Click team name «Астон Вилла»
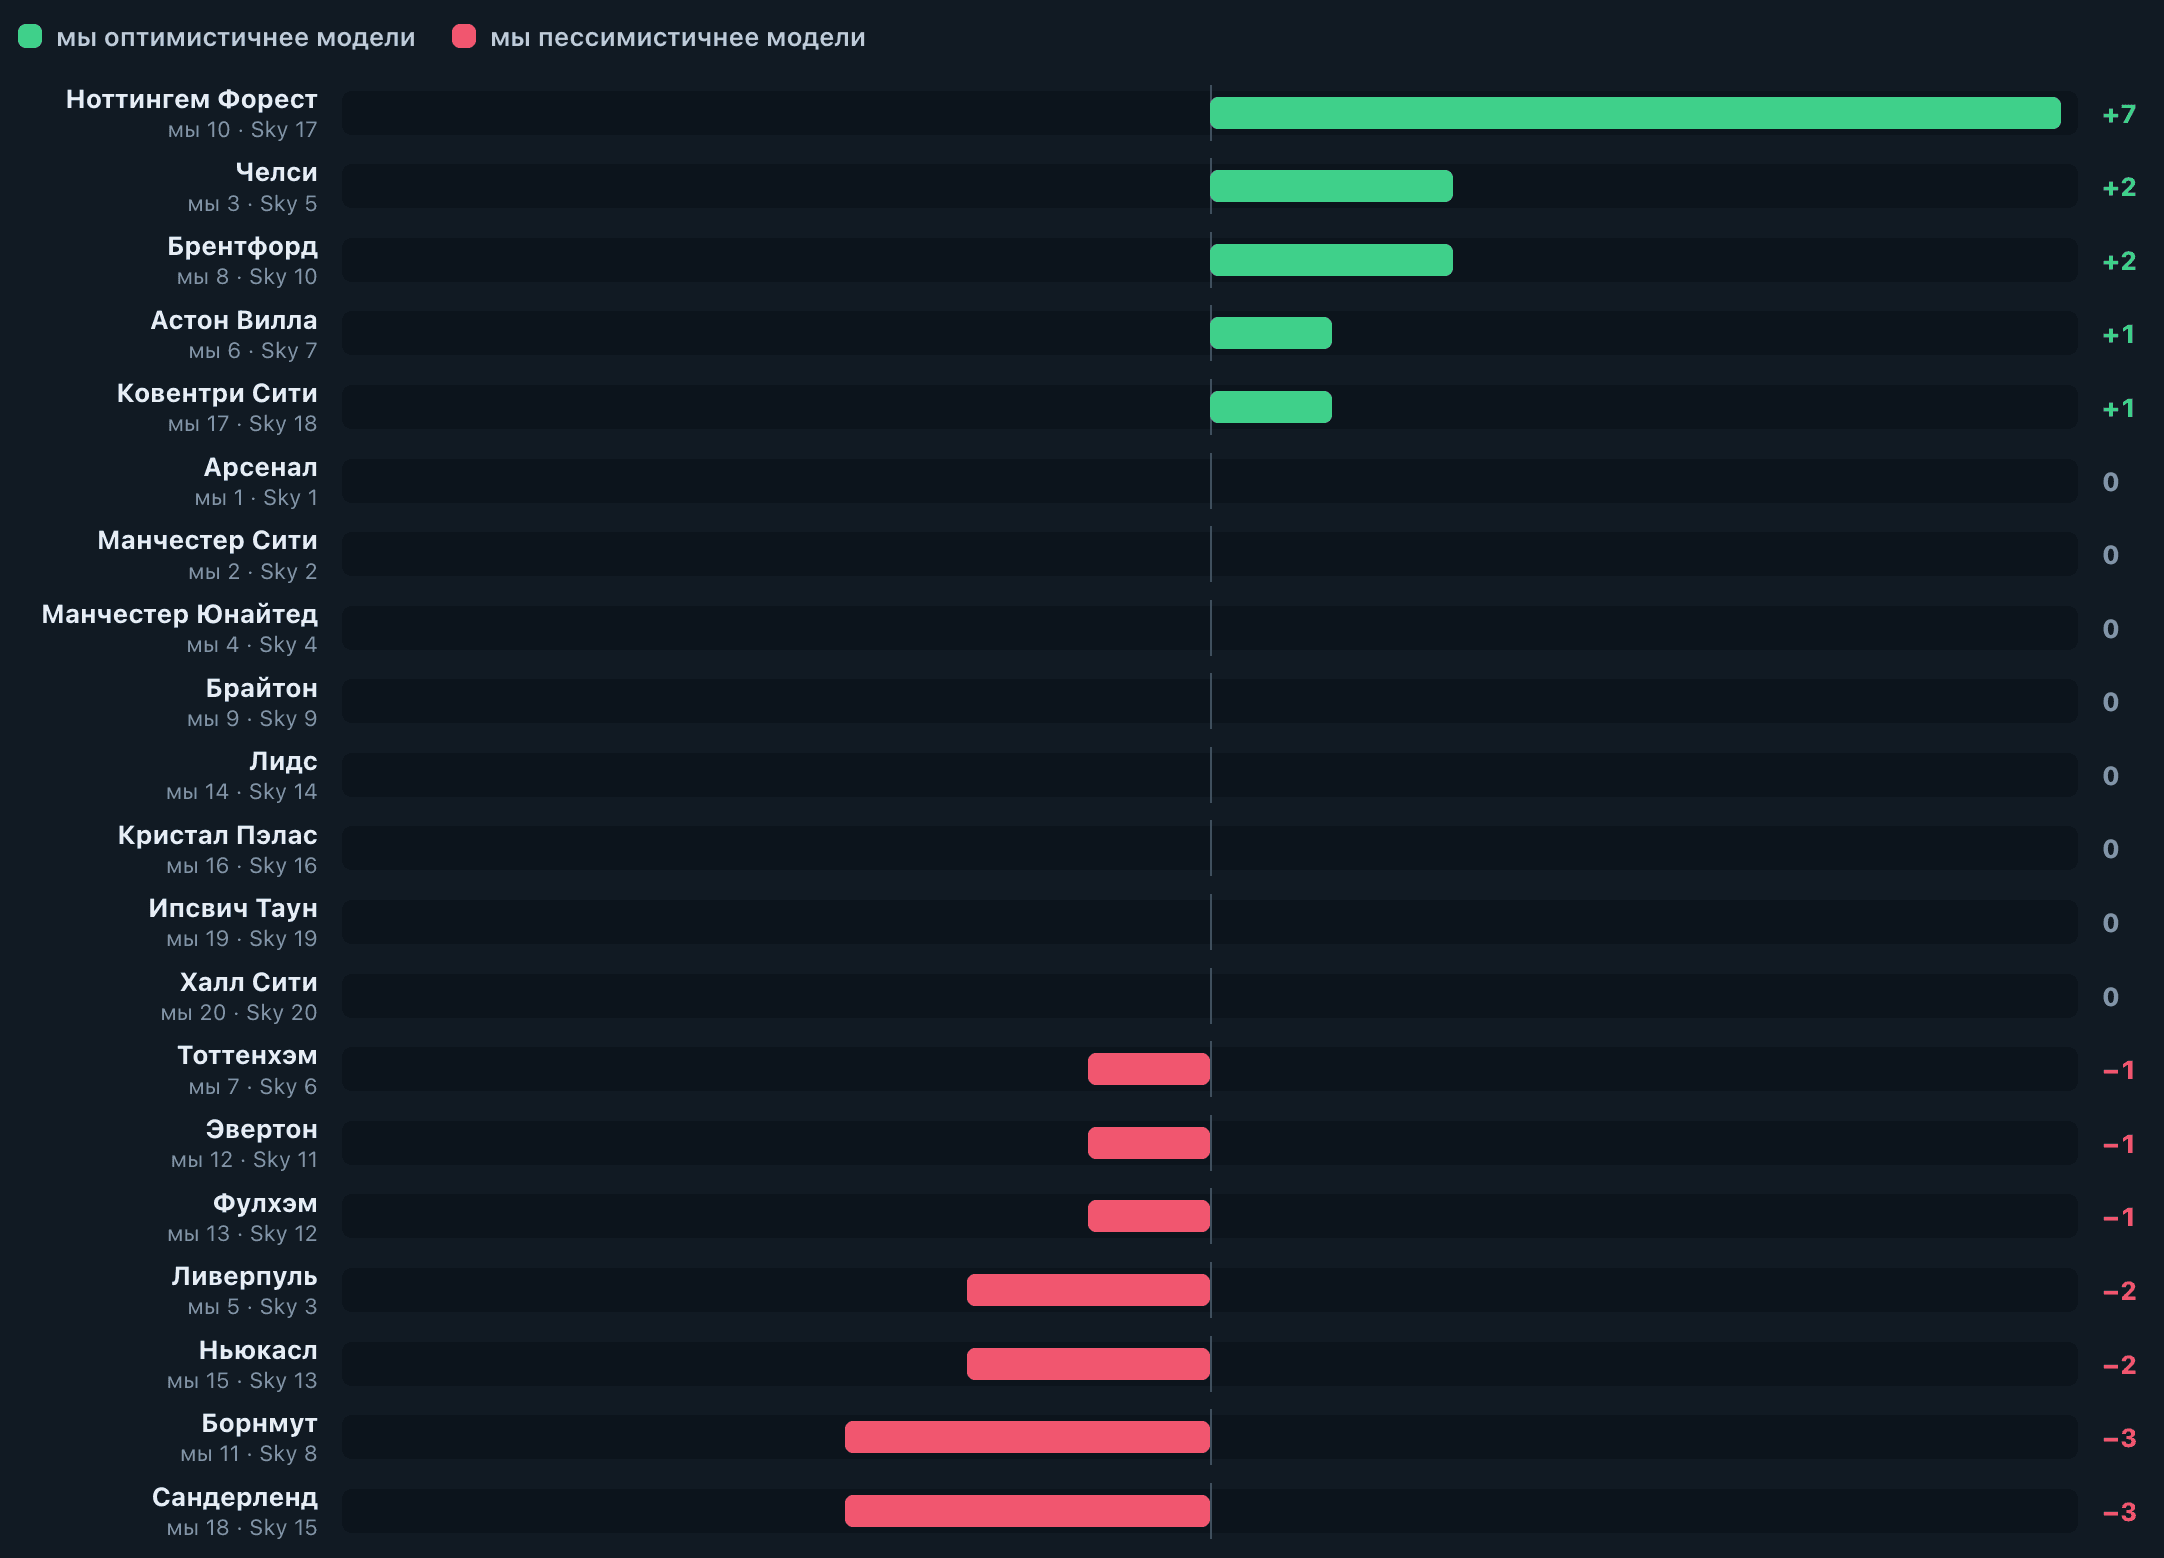 pos(234,320)
